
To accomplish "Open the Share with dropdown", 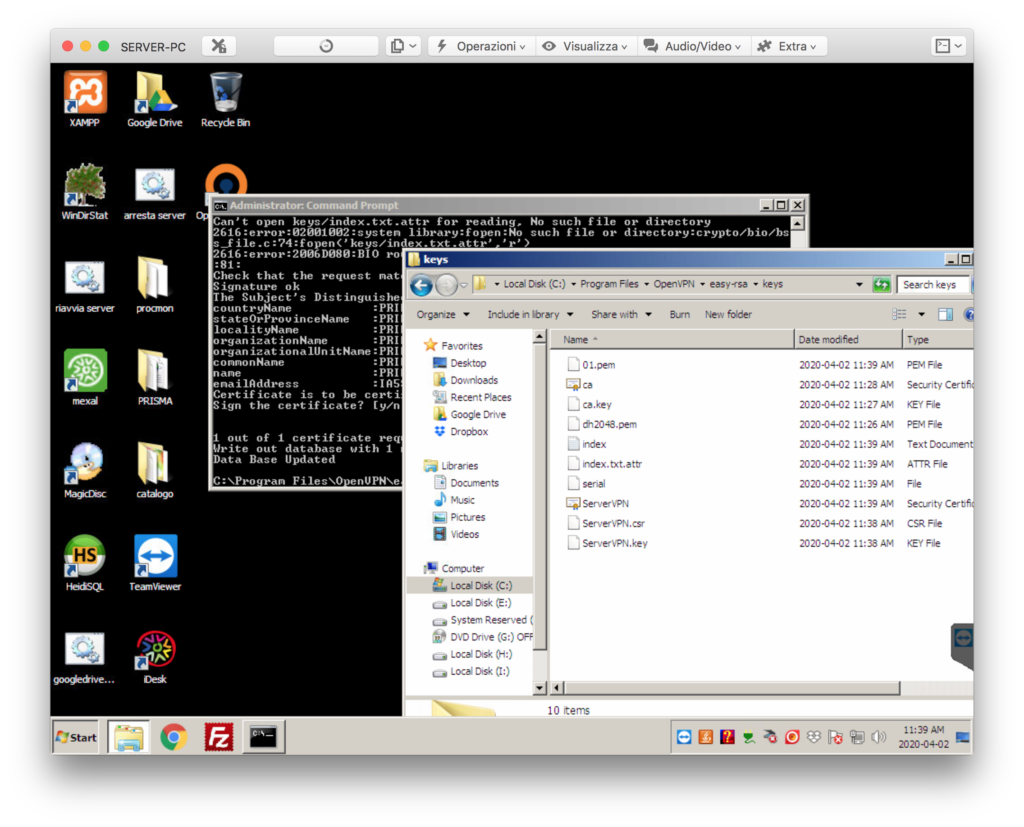I will [x=621, y=314].
